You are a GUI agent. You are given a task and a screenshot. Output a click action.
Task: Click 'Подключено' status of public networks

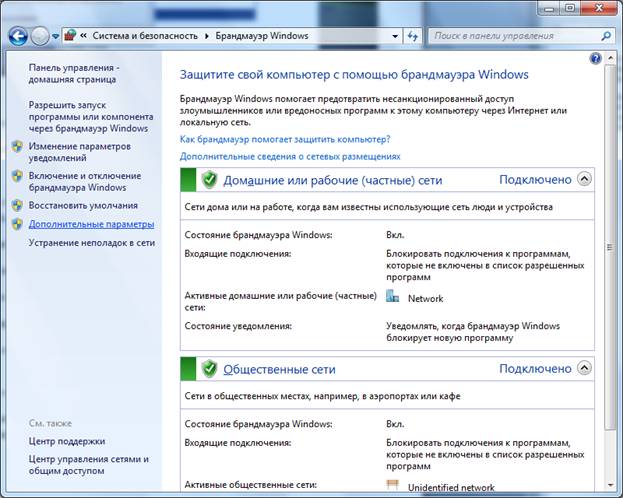point(535,368)
